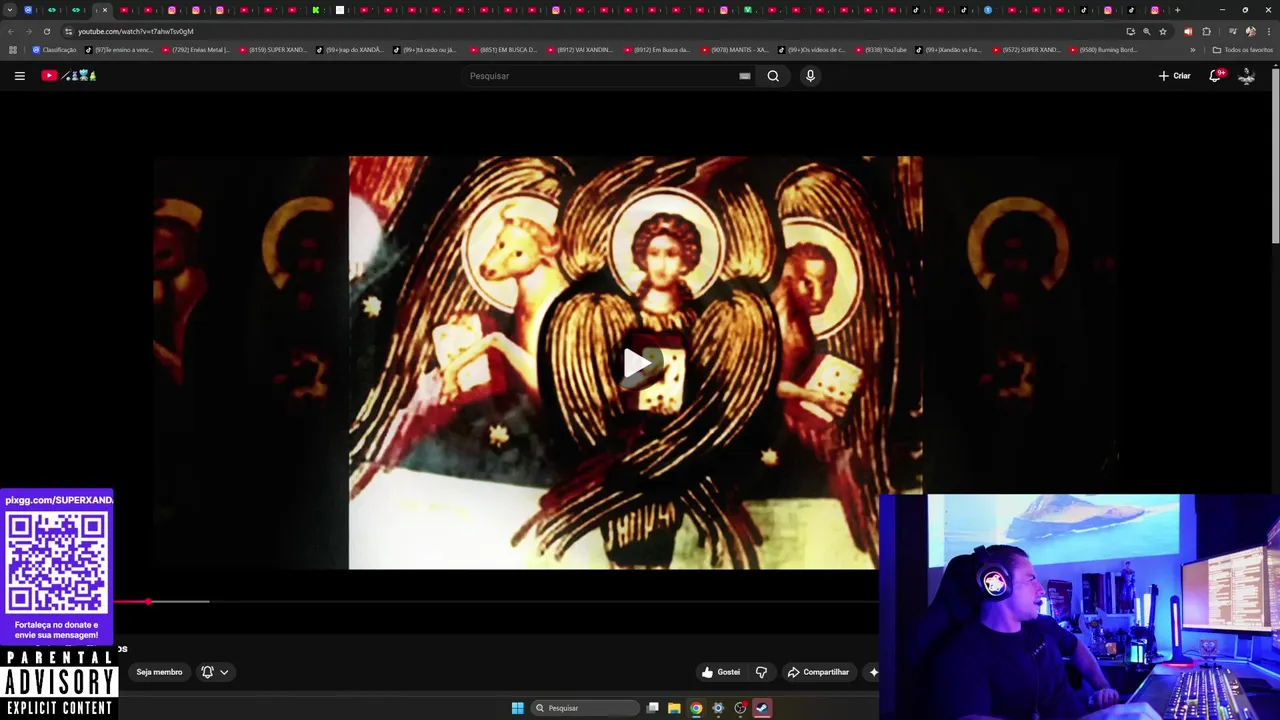Open Burning Bord bookmark
The height and width of the screenshot is (720, 1280).
point(1103,50)
